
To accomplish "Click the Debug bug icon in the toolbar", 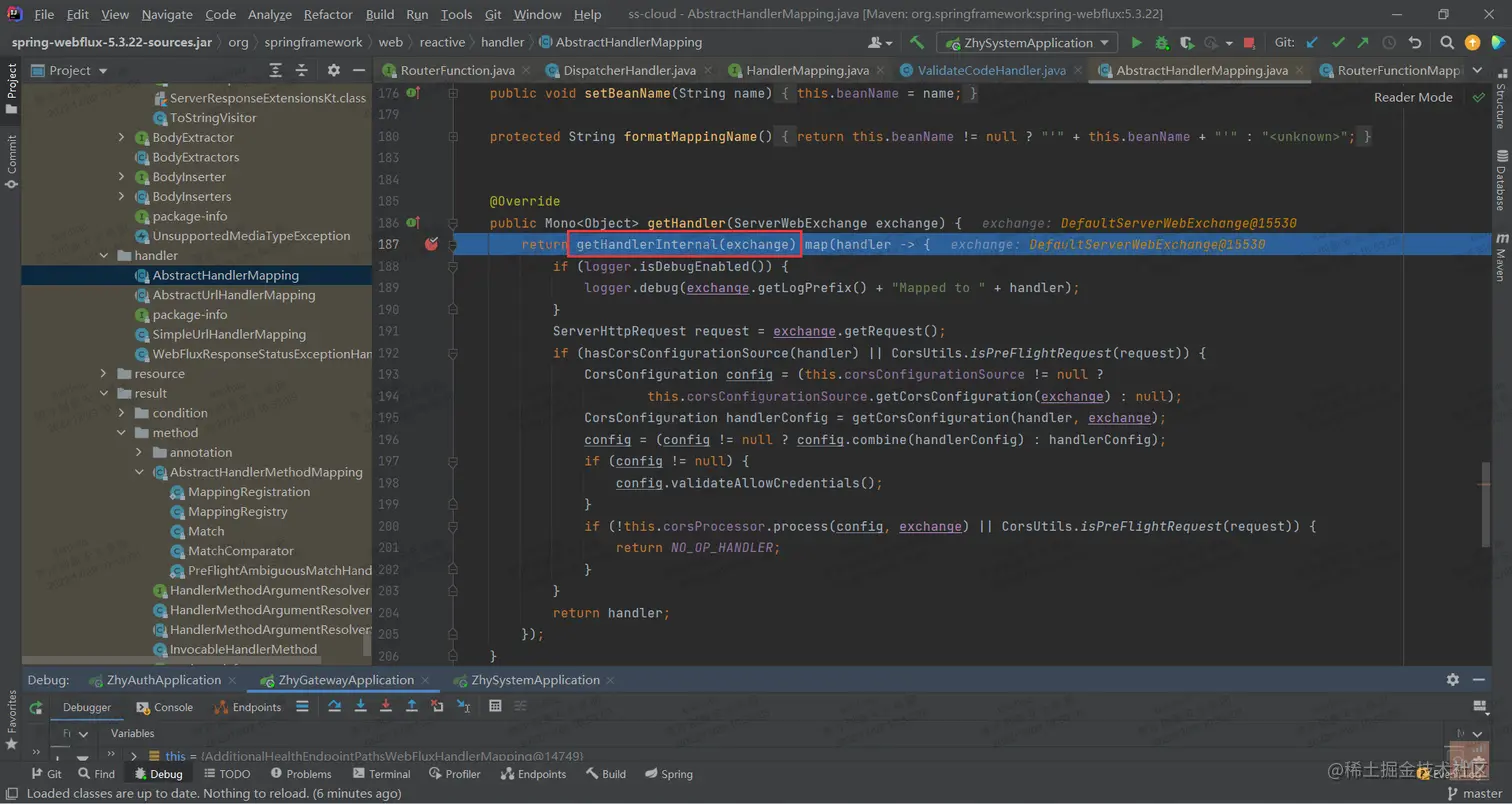I will coord(1161,43).
